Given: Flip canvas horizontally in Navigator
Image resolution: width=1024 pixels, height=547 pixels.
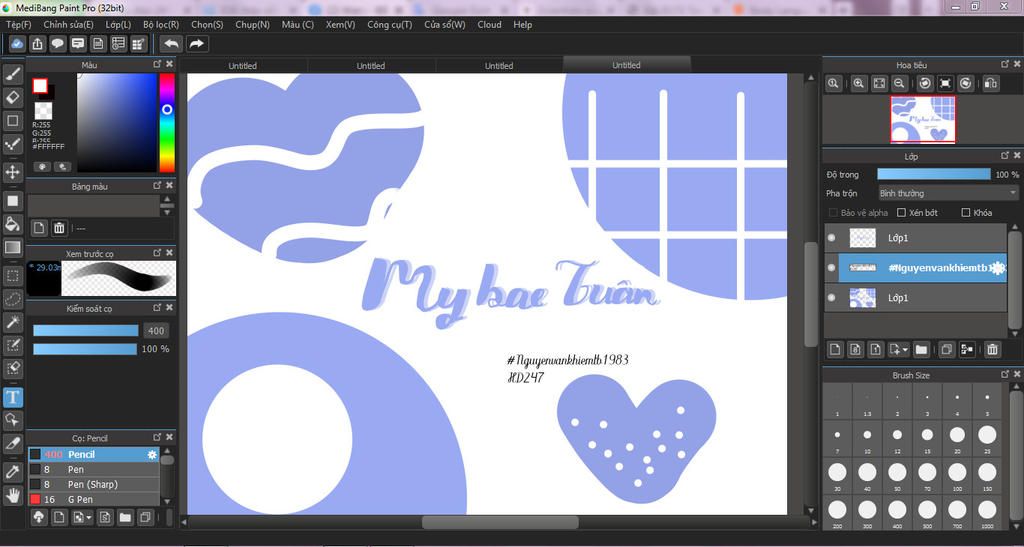Looking at the screenshot, I should (991, 84).
